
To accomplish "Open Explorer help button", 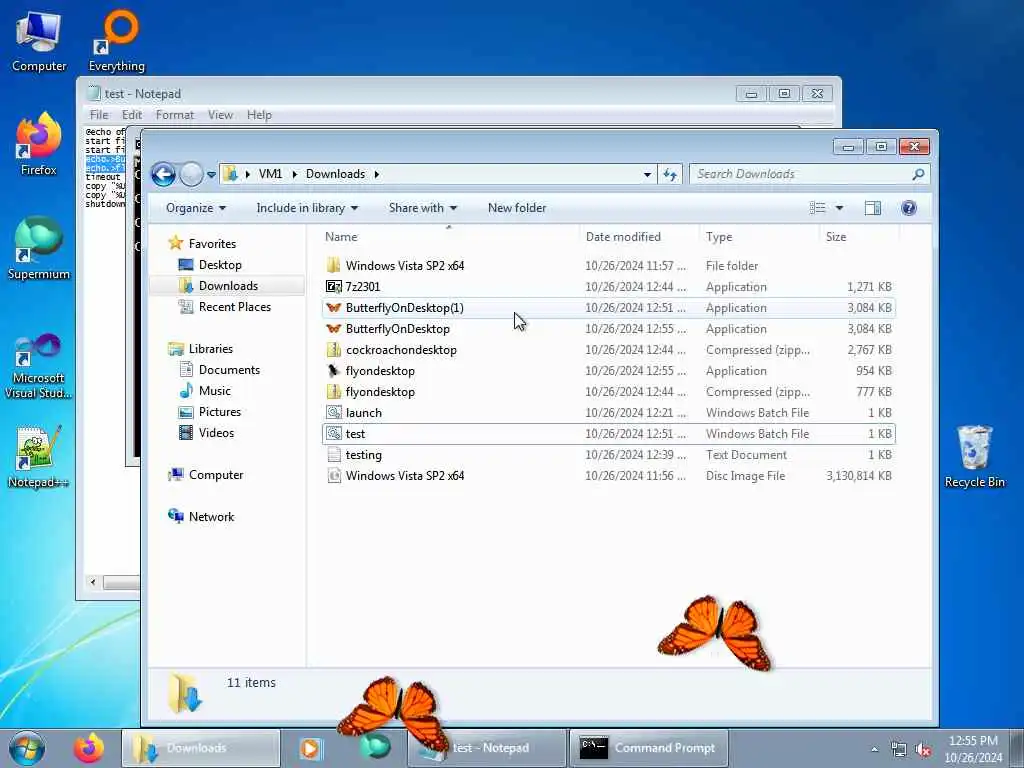I will [908, 208].
